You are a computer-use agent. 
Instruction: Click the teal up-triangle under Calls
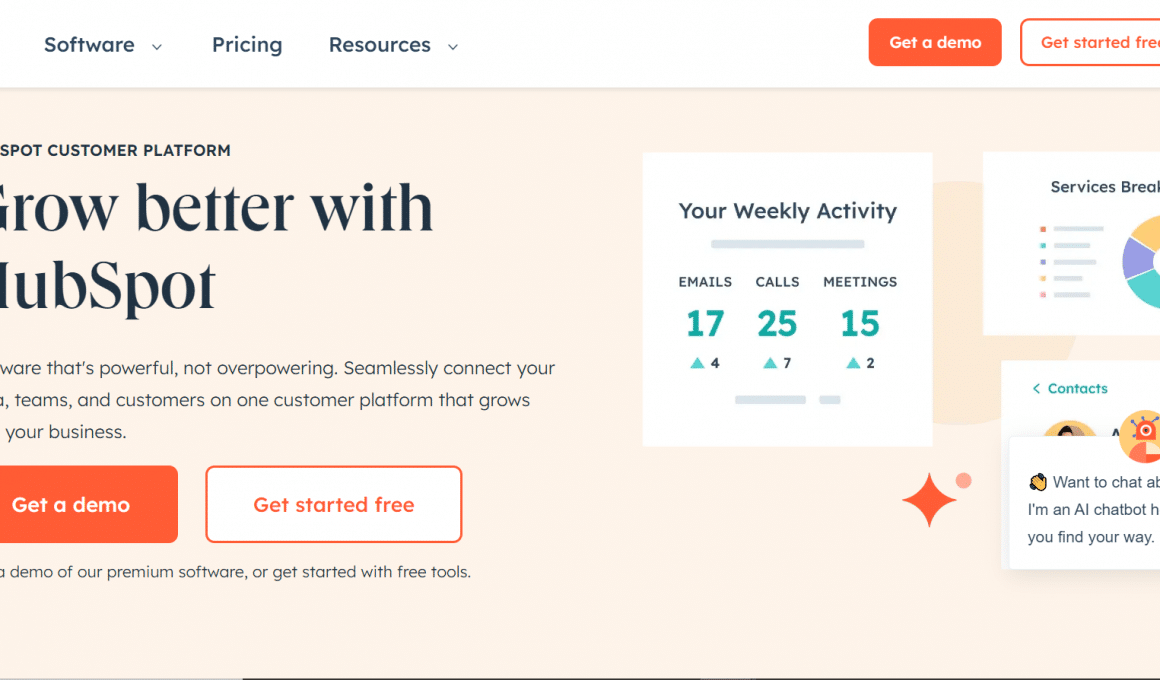point(770,363)
